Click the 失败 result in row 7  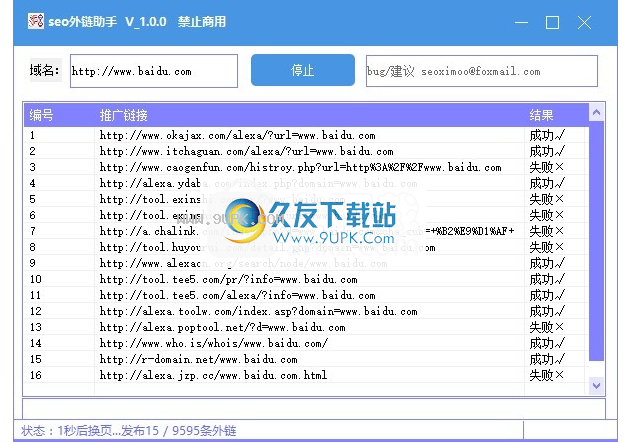(x=547, y=231)
